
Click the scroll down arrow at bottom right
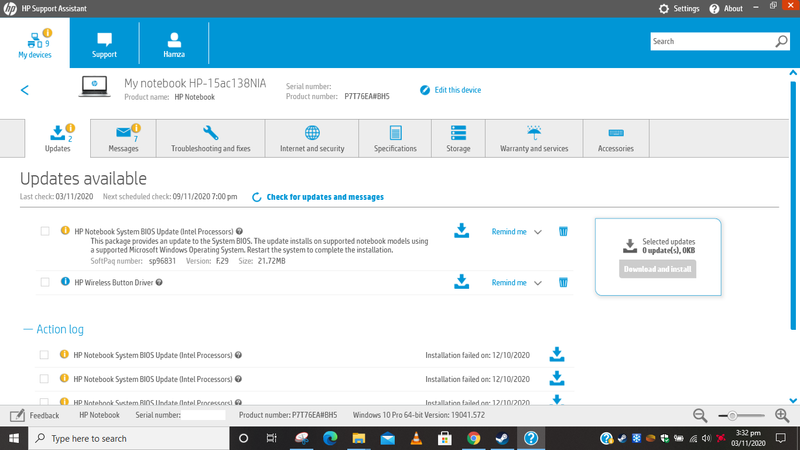tap(793, 401)
